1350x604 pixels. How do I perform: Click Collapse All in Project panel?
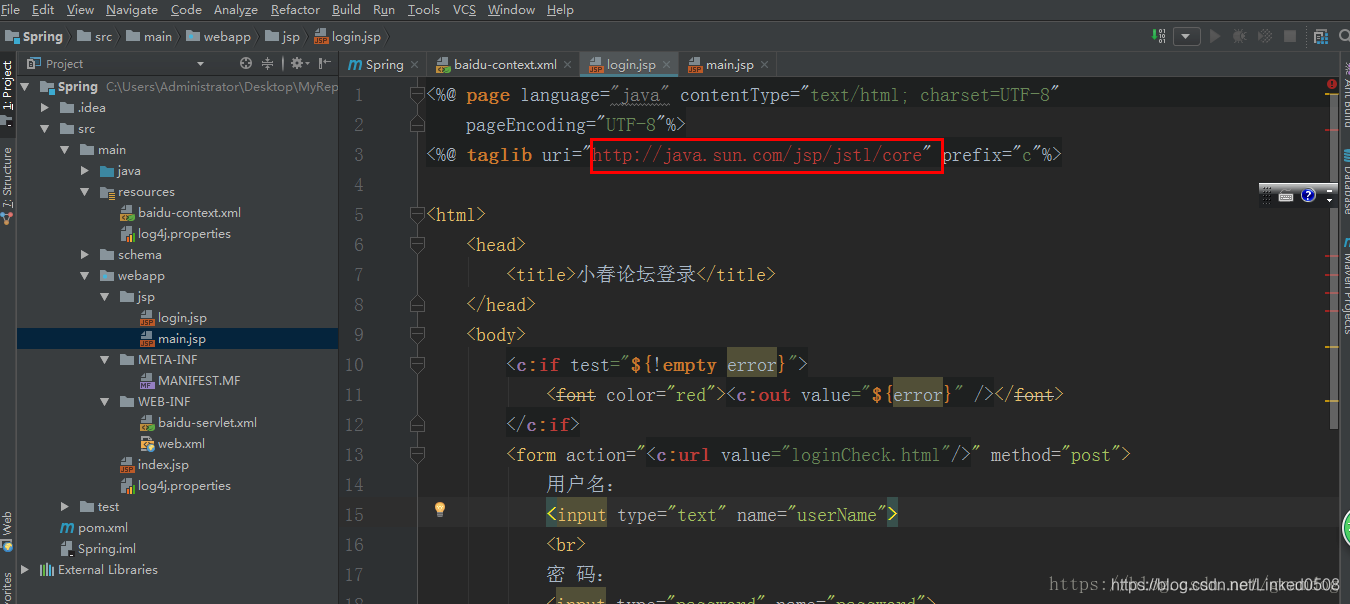[x=267, y=63]
